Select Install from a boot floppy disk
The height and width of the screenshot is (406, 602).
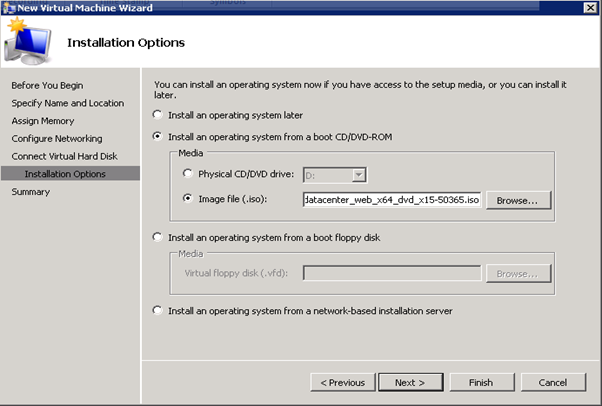click(x=157, y=237)
